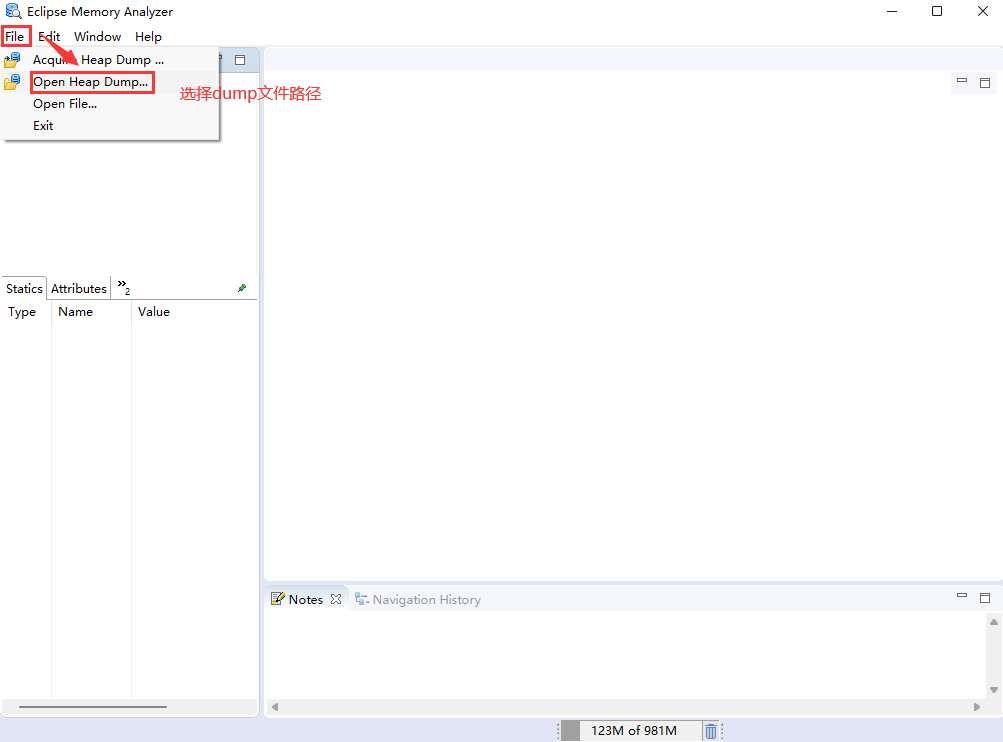Screen dimensions: 1003x742
Task: Click the Open Heap Dump folder icon
Action: click(12, 82)
